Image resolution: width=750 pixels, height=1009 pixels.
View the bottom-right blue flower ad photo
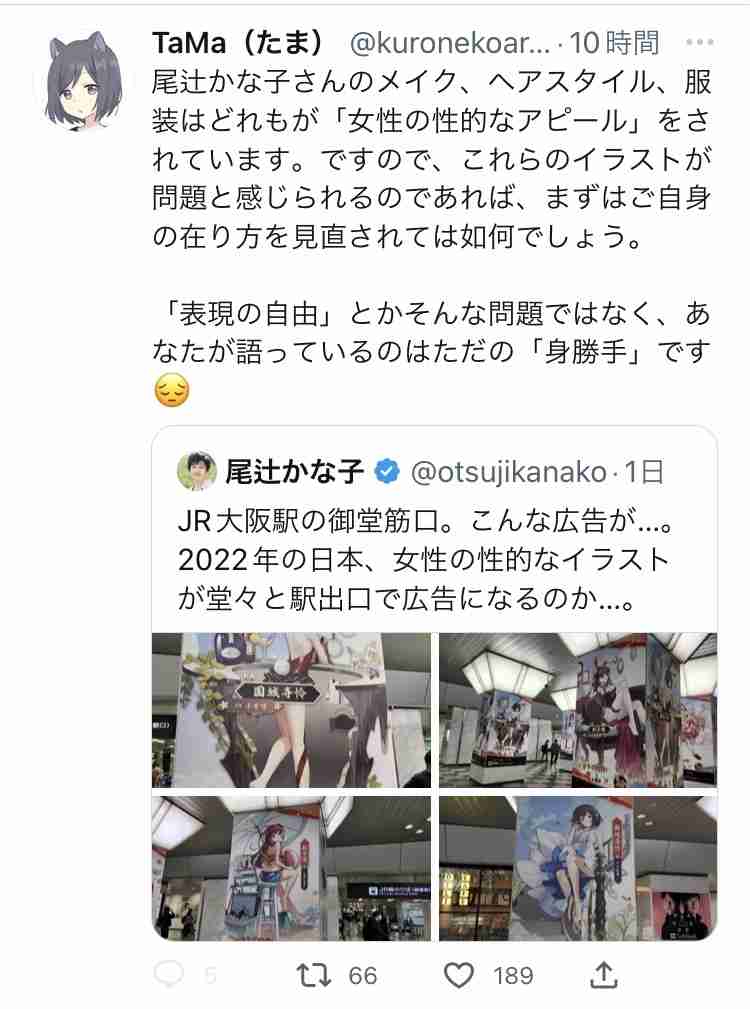(x=578, y=868)
